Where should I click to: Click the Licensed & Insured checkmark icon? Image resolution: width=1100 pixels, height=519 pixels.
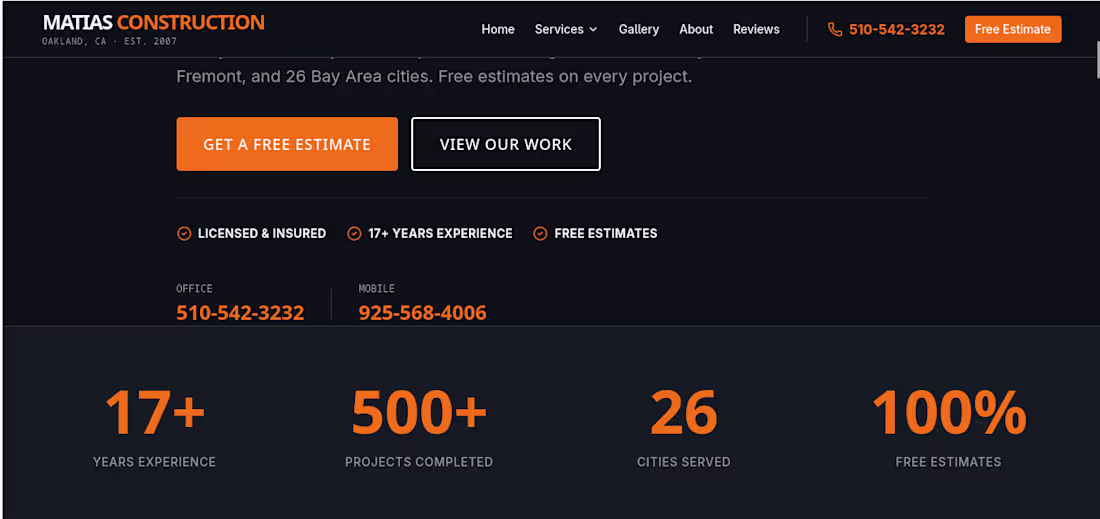[184, 234]
